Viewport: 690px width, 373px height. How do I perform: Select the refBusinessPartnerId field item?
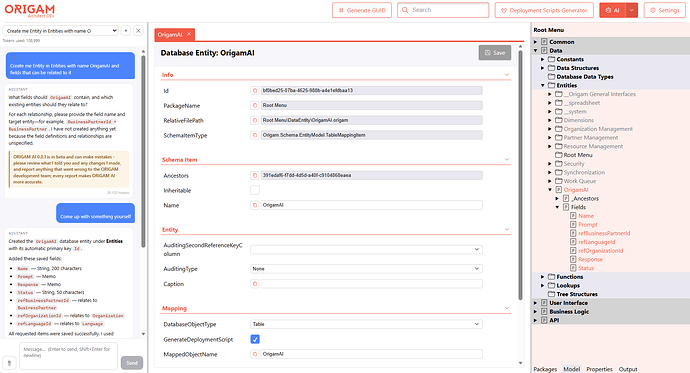click(x=604, y=233)
